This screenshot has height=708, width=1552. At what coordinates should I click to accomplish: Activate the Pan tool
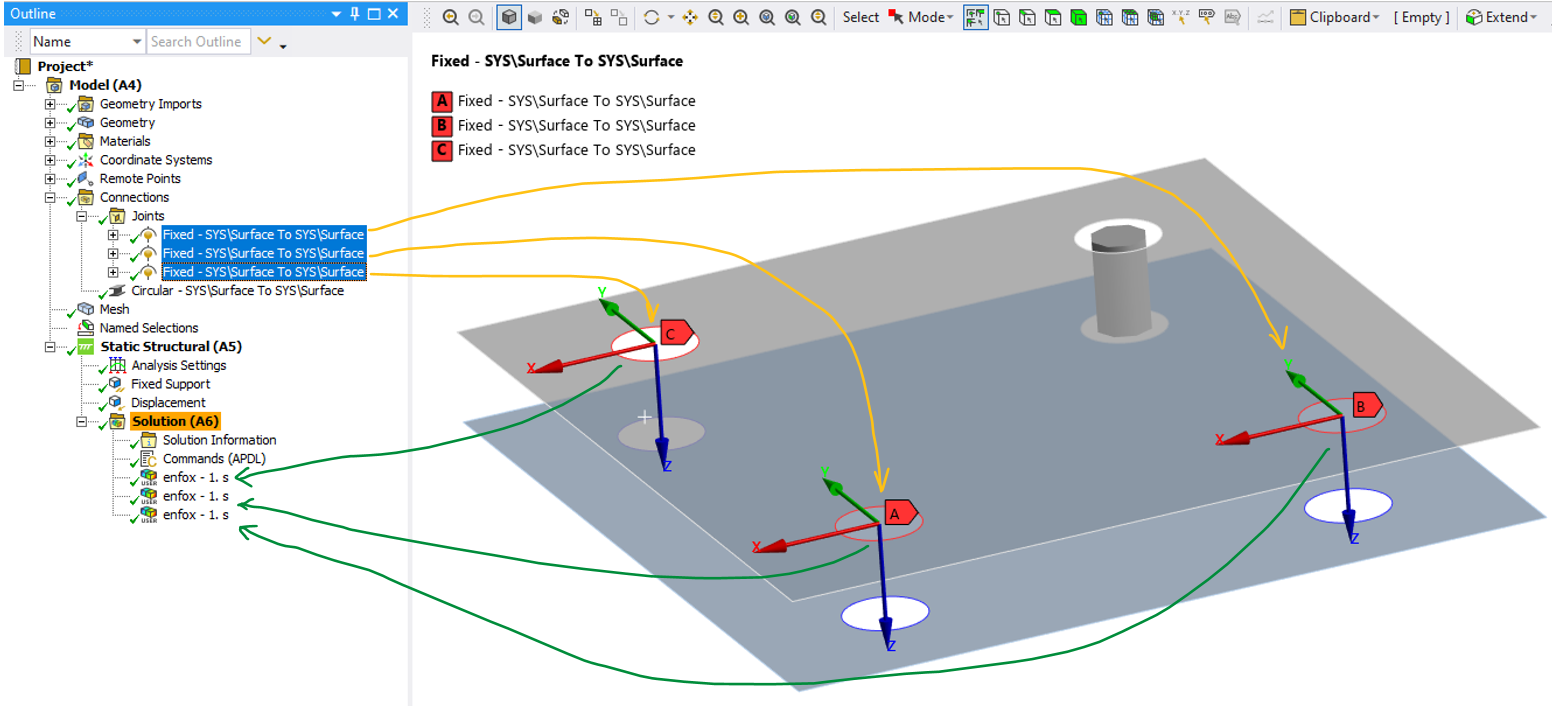tap(690, 17)
